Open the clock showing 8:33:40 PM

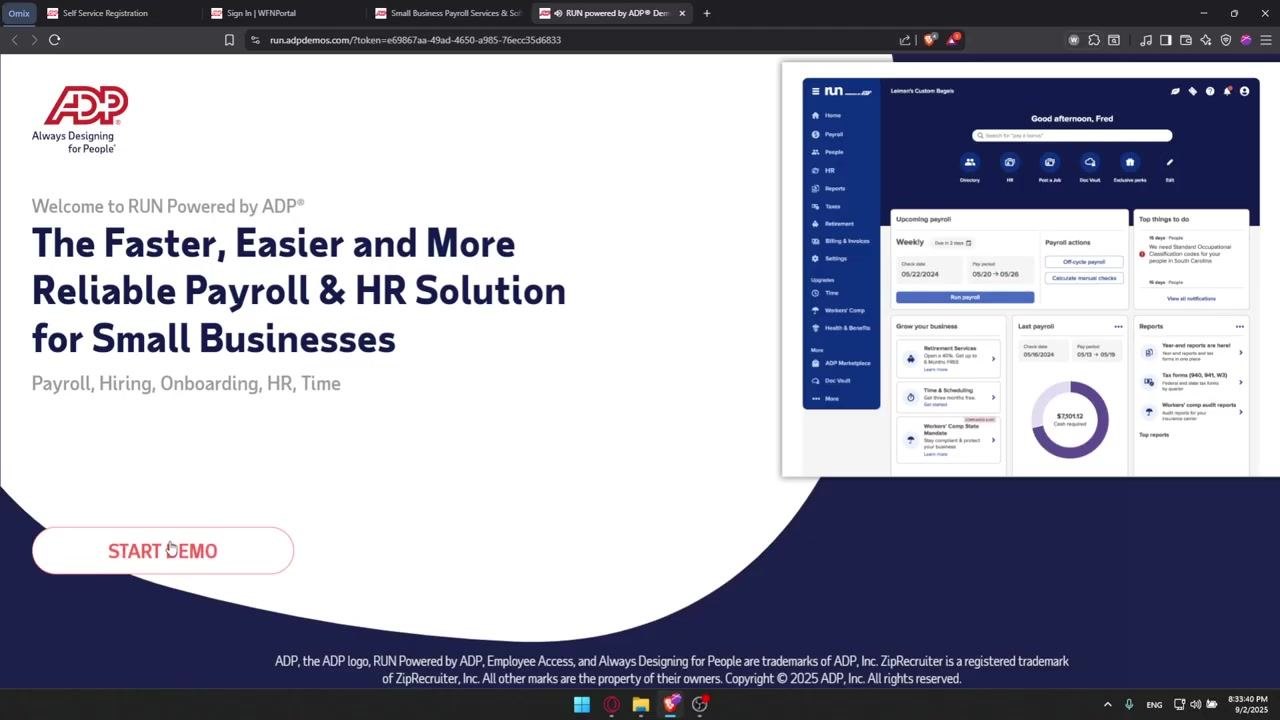tap(1248, 704)
